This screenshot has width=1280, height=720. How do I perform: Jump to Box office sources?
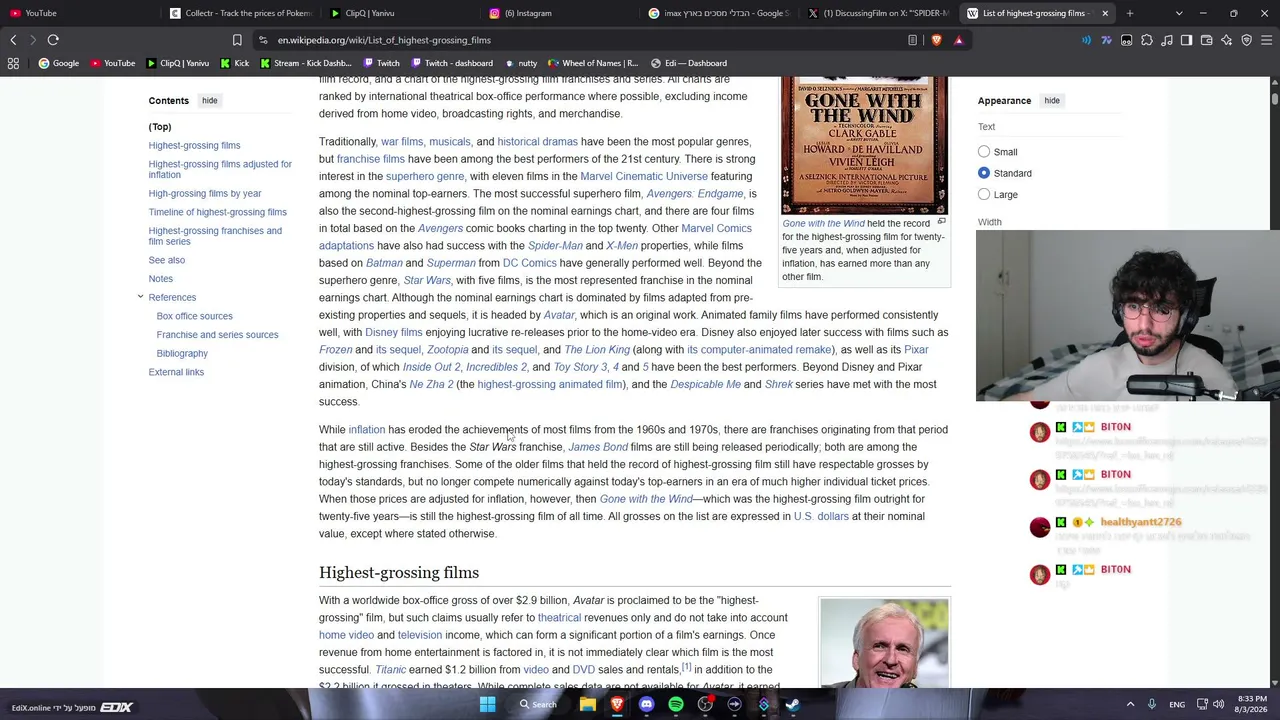coord(194,316)
